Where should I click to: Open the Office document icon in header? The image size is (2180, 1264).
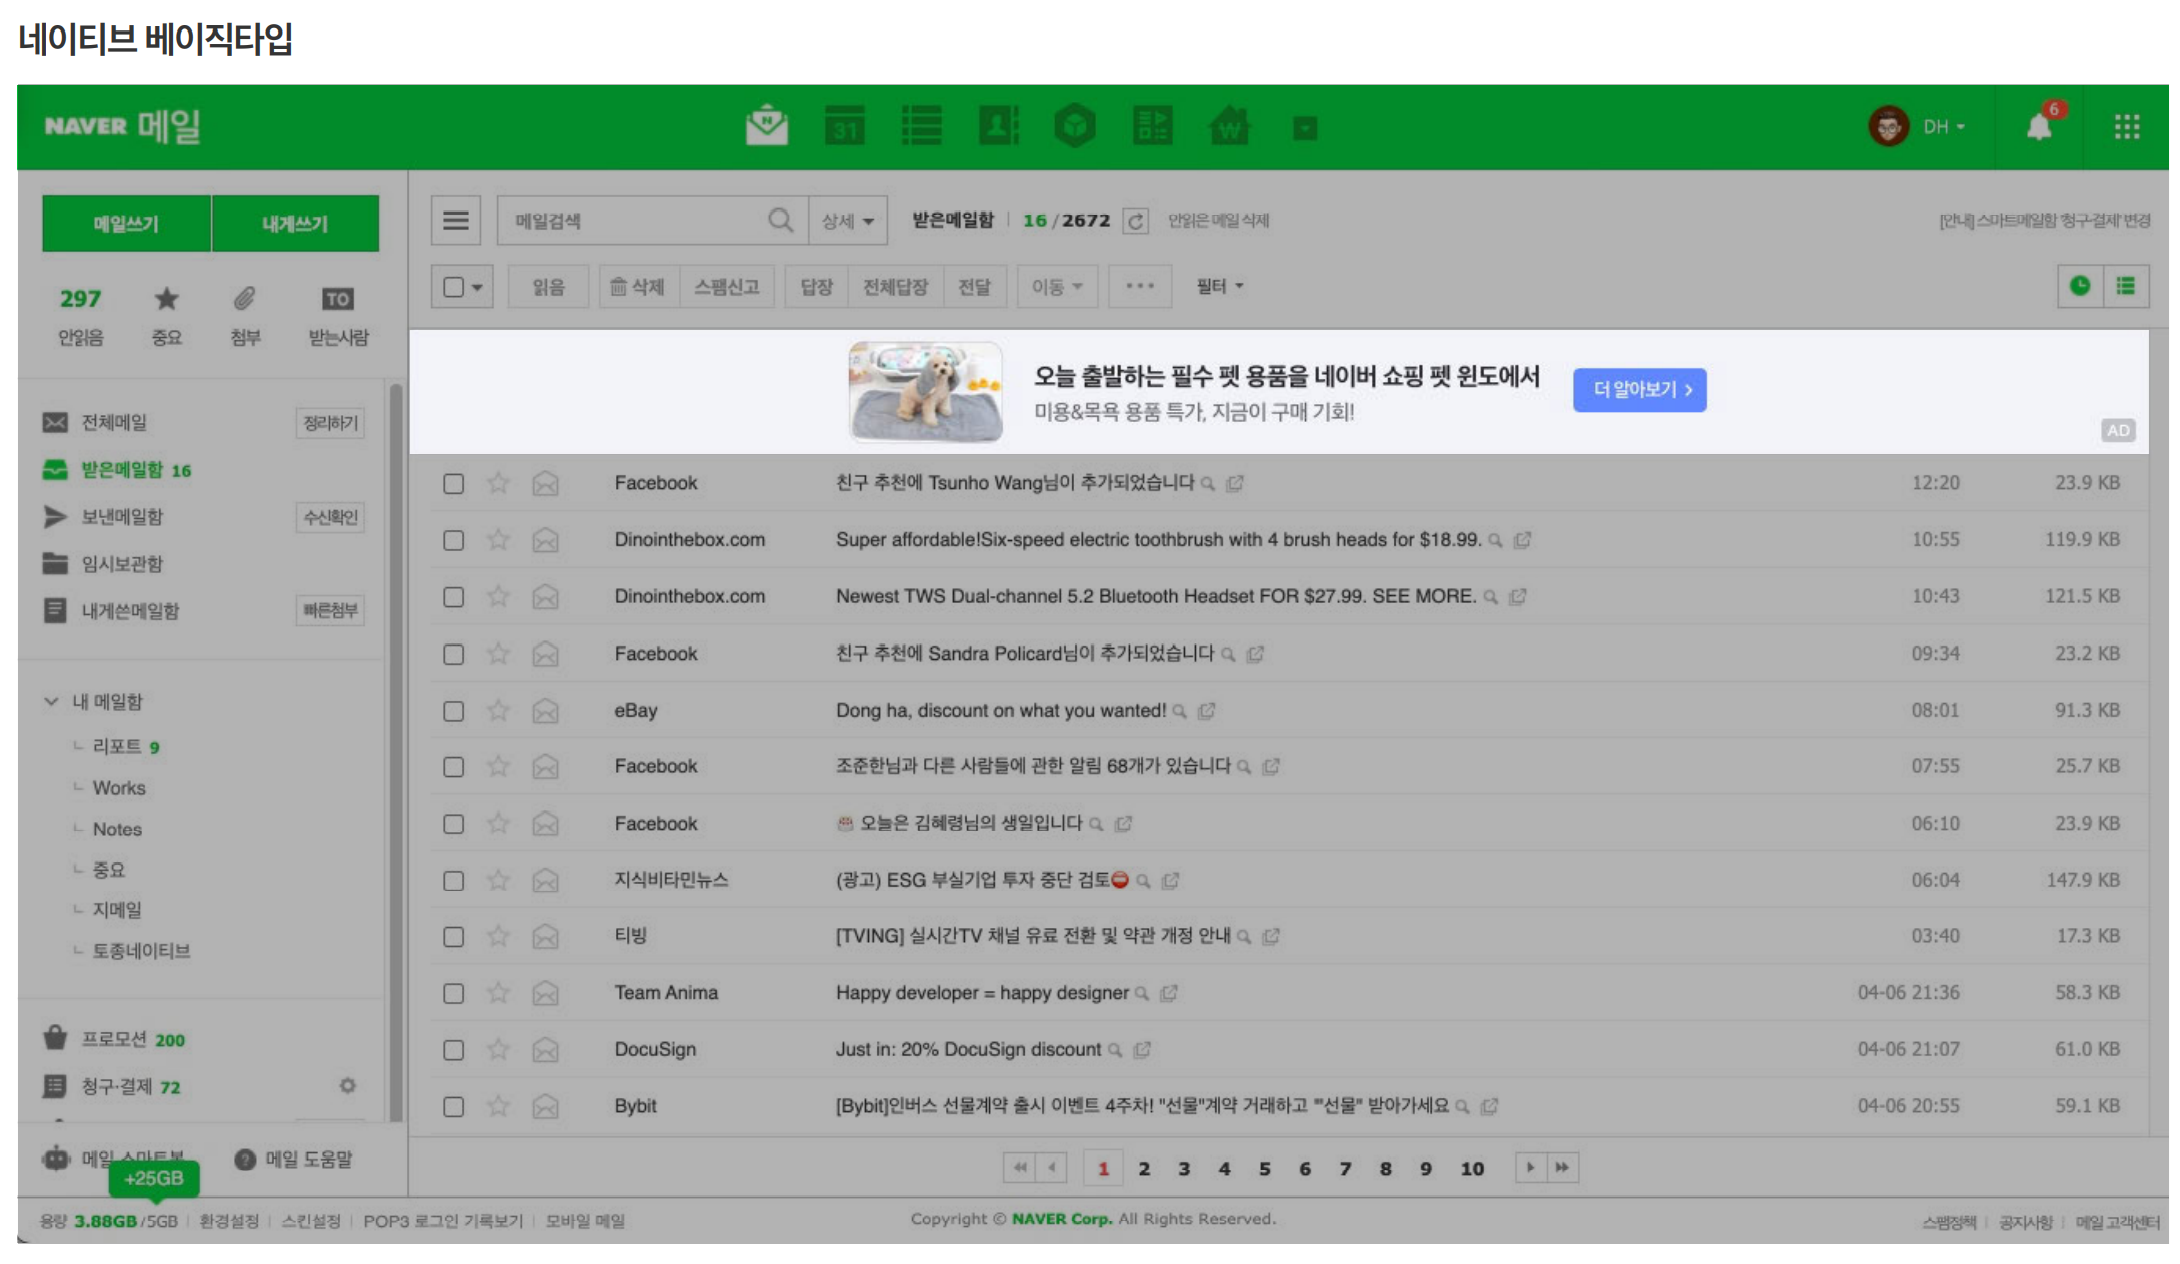tap(1152, 126)
